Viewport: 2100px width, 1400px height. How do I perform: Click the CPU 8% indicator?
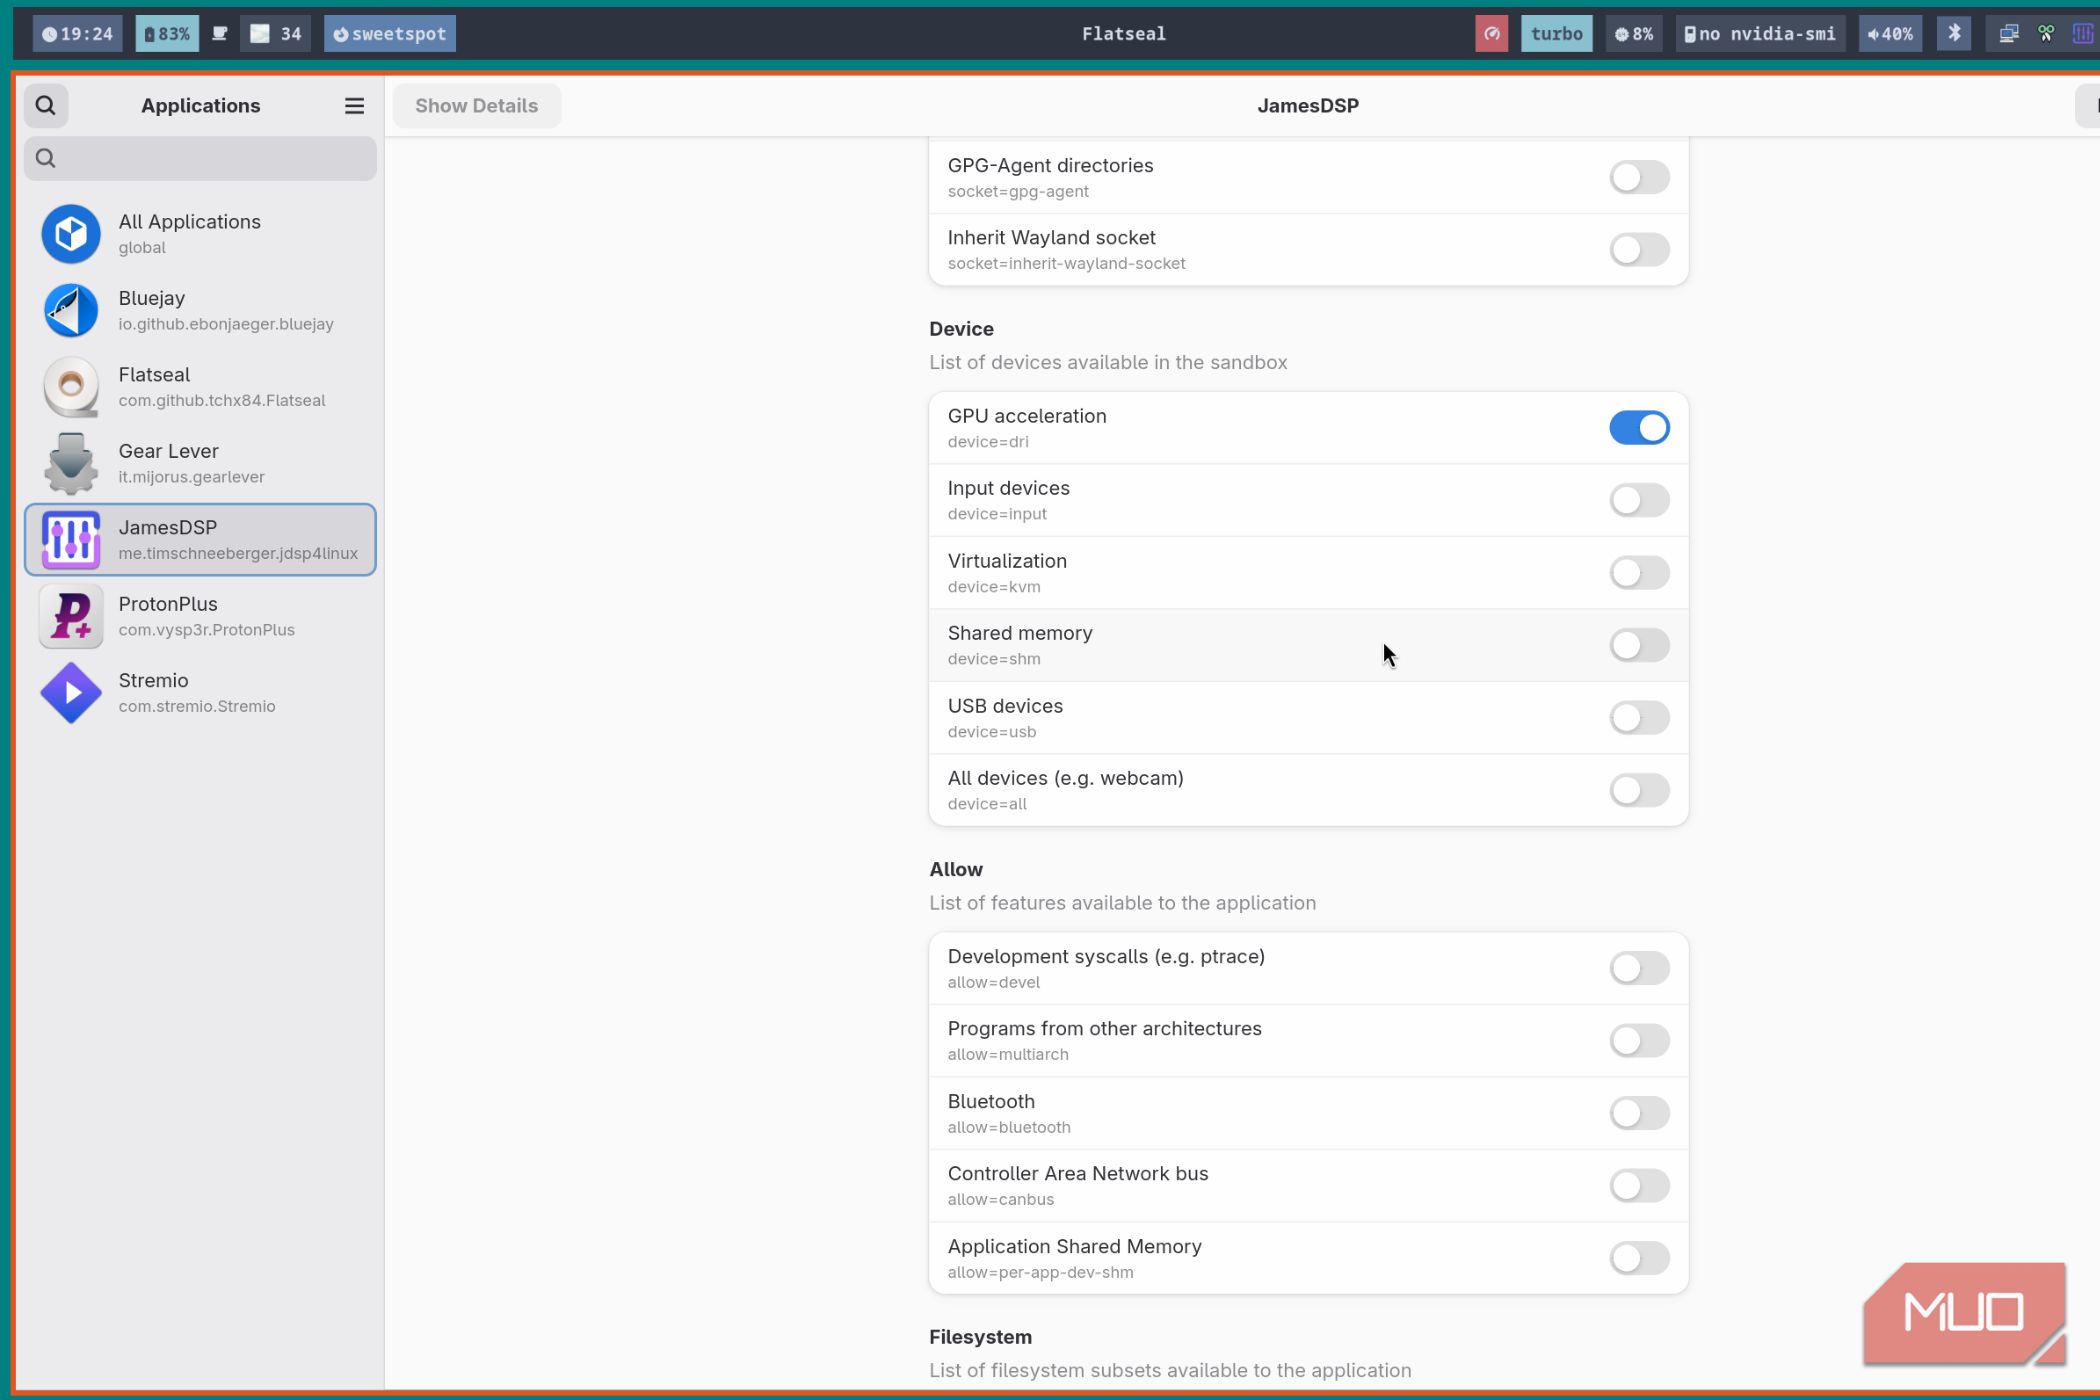tap(1634, 34)
